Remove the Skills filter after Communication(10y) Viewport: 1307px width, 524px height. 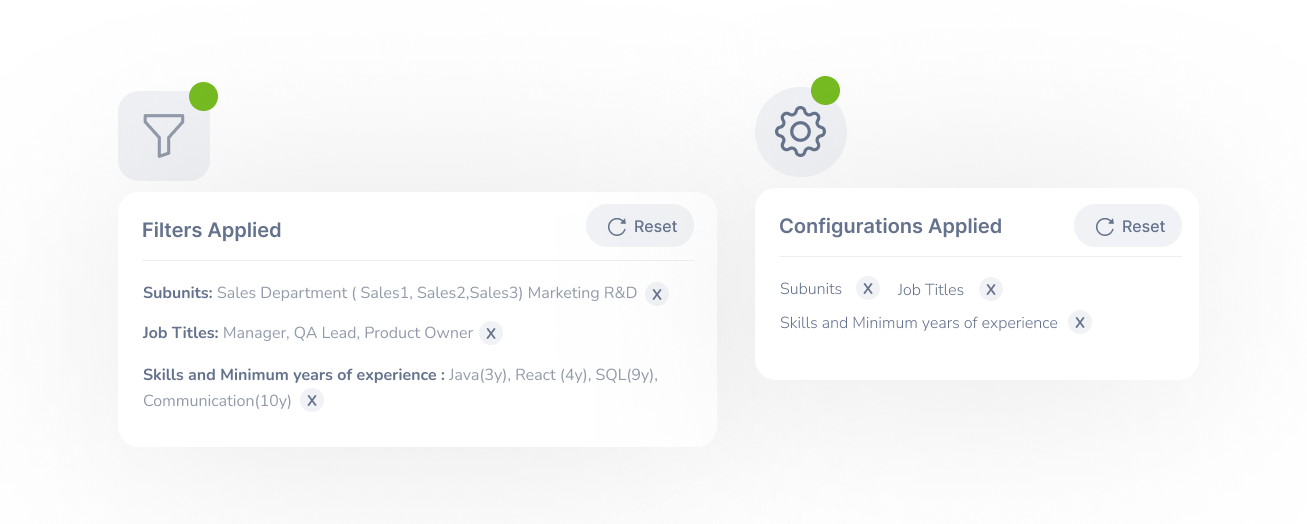click(312, 401)
